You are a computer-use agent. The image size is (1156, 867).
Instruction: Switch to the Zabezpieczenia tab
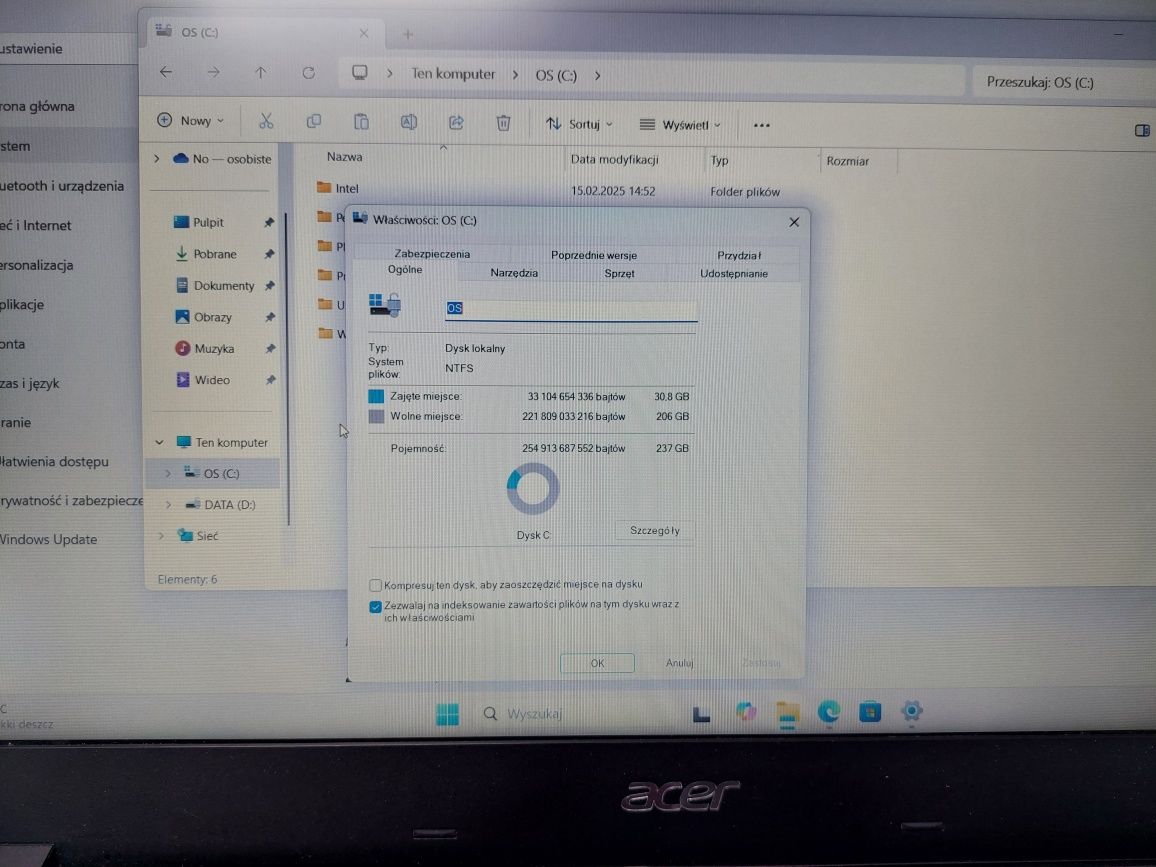pyautogui.click(x=432, y=254)
